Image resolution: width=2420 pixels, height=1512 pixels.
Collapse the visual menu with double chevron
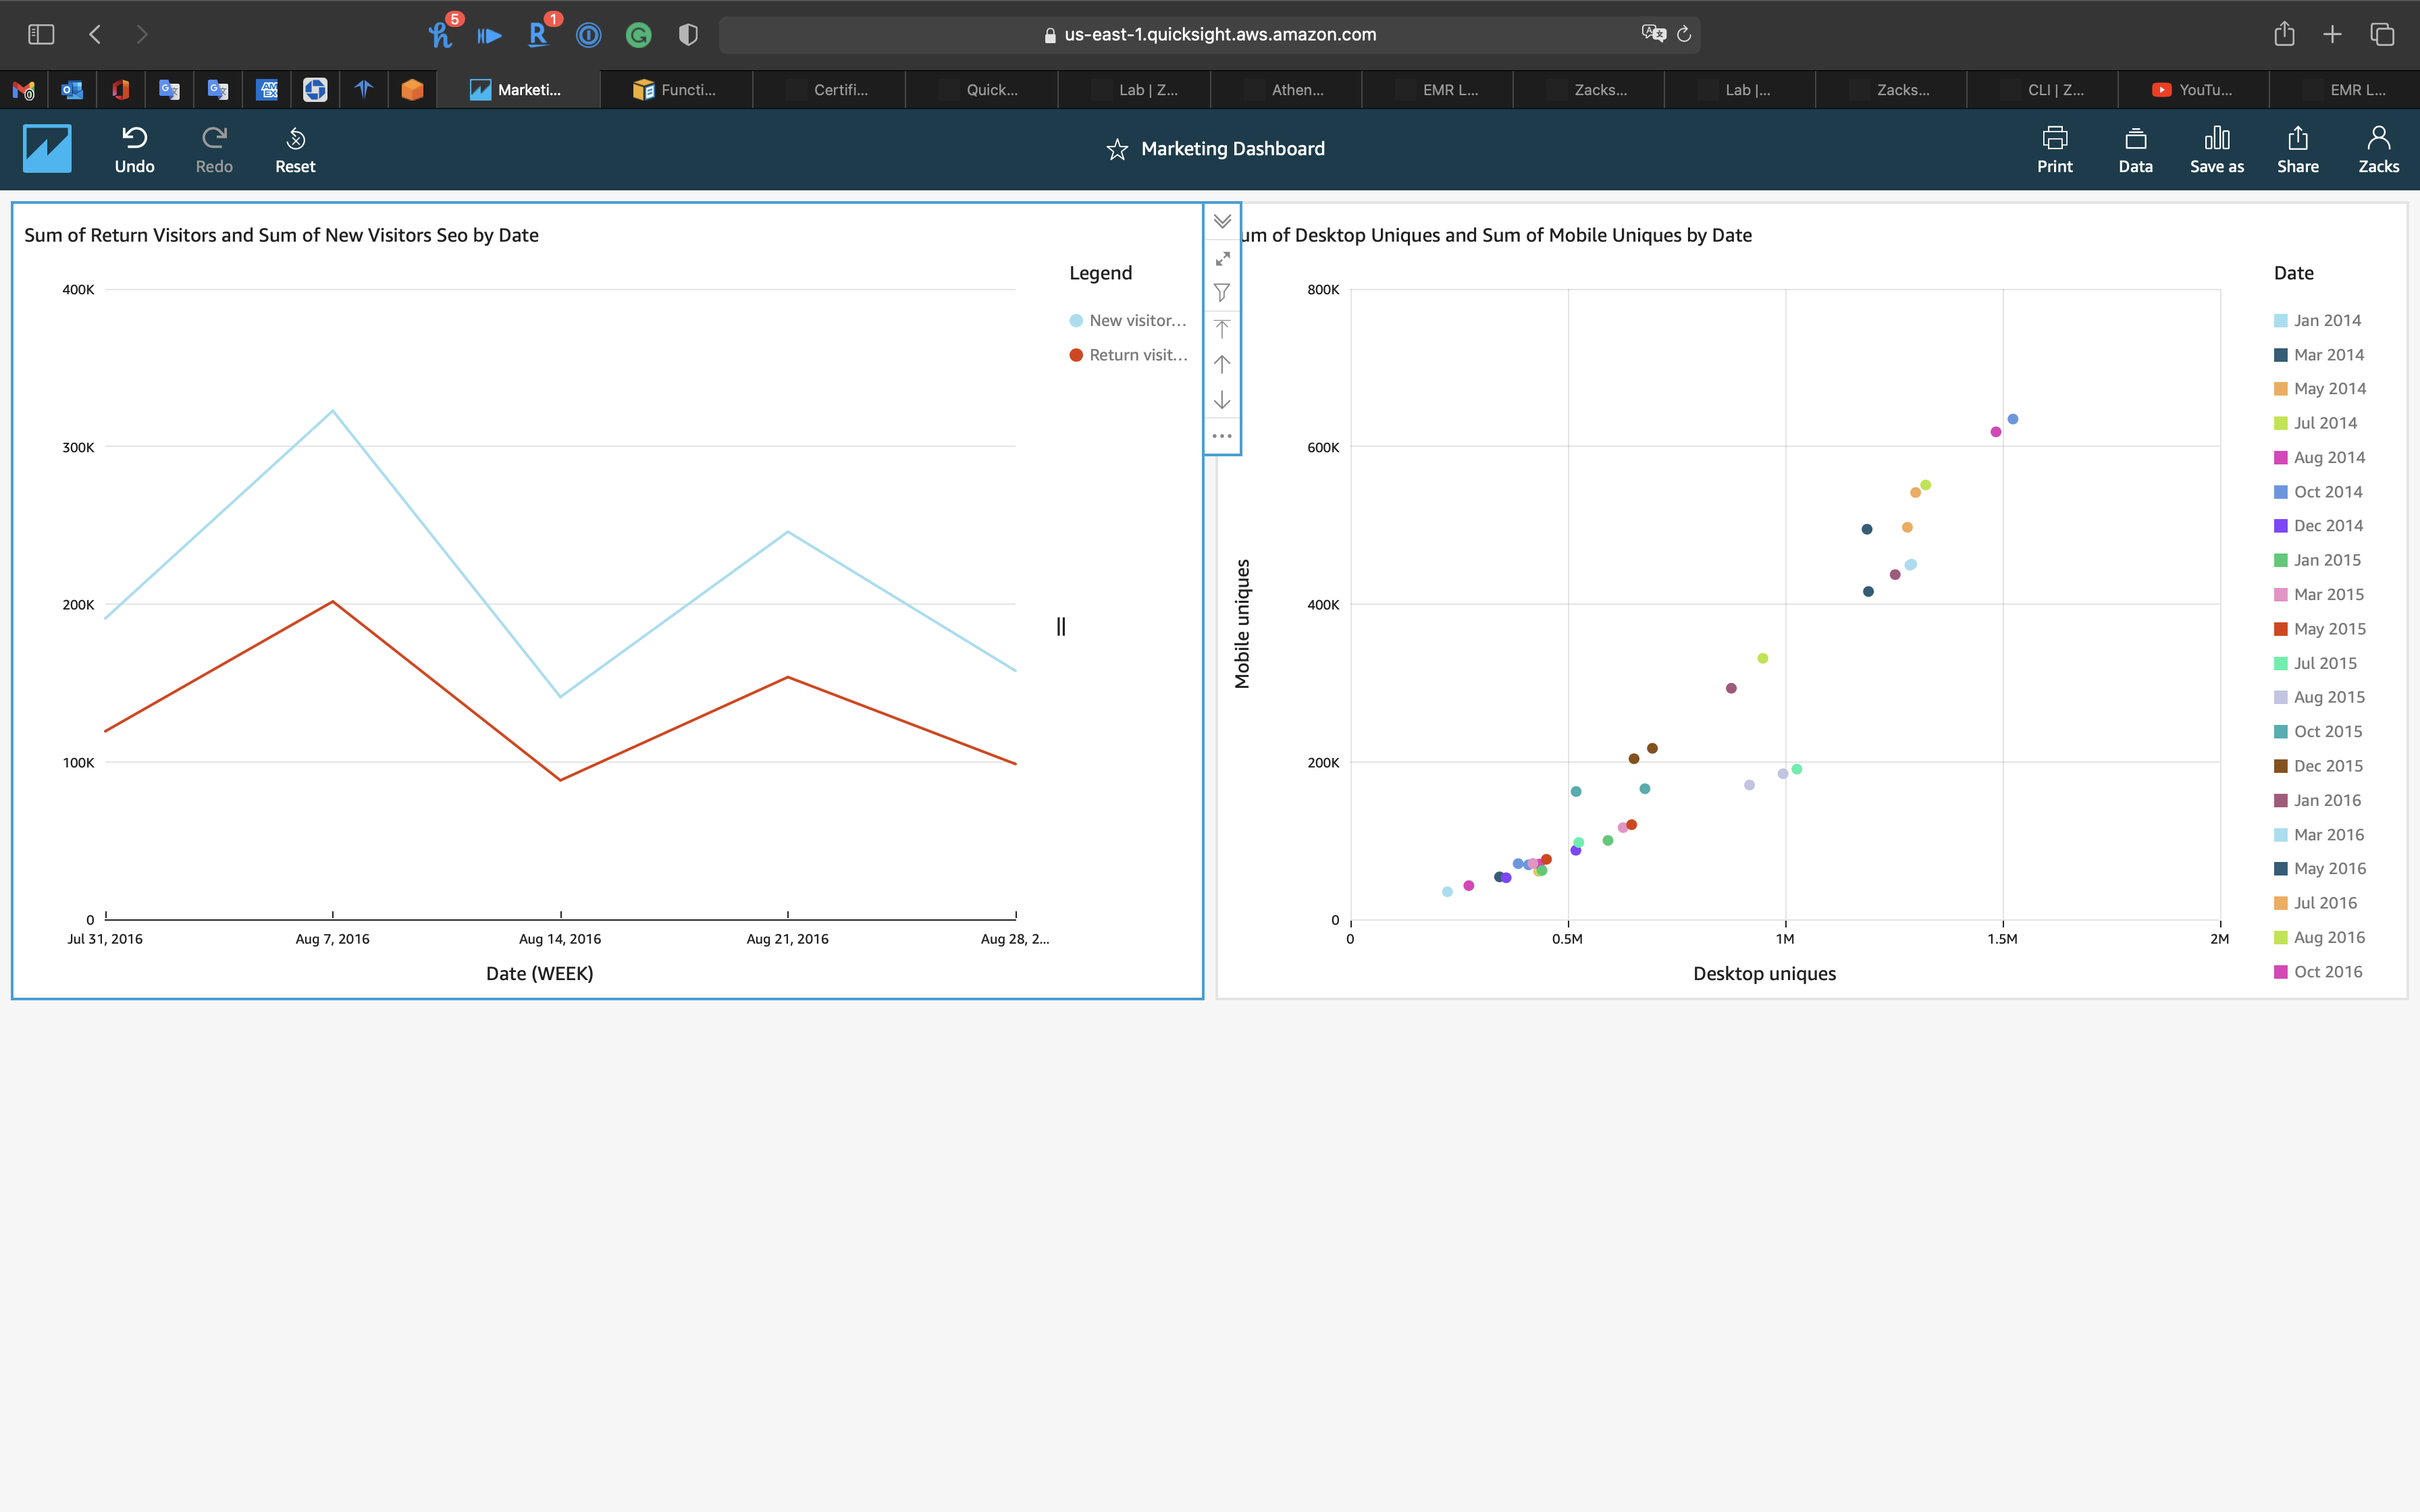pyautogui.click(x=1222, y=221)
